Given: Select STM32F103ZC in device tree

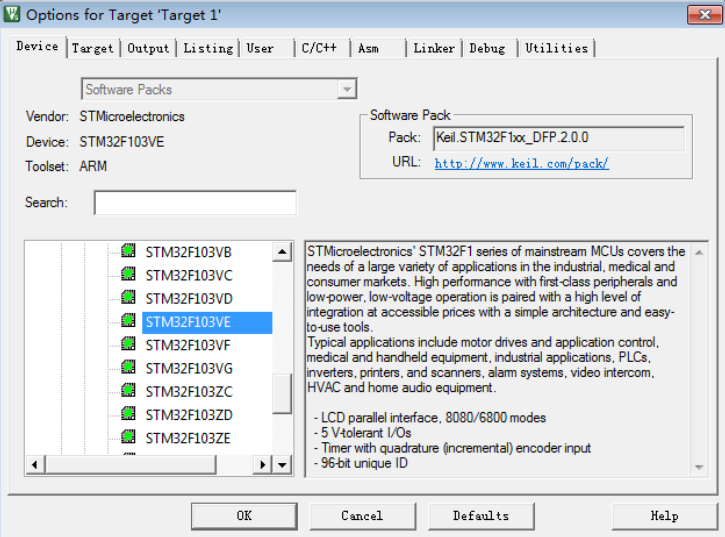Looking at the screenshot, I should [x=189, y=392].
